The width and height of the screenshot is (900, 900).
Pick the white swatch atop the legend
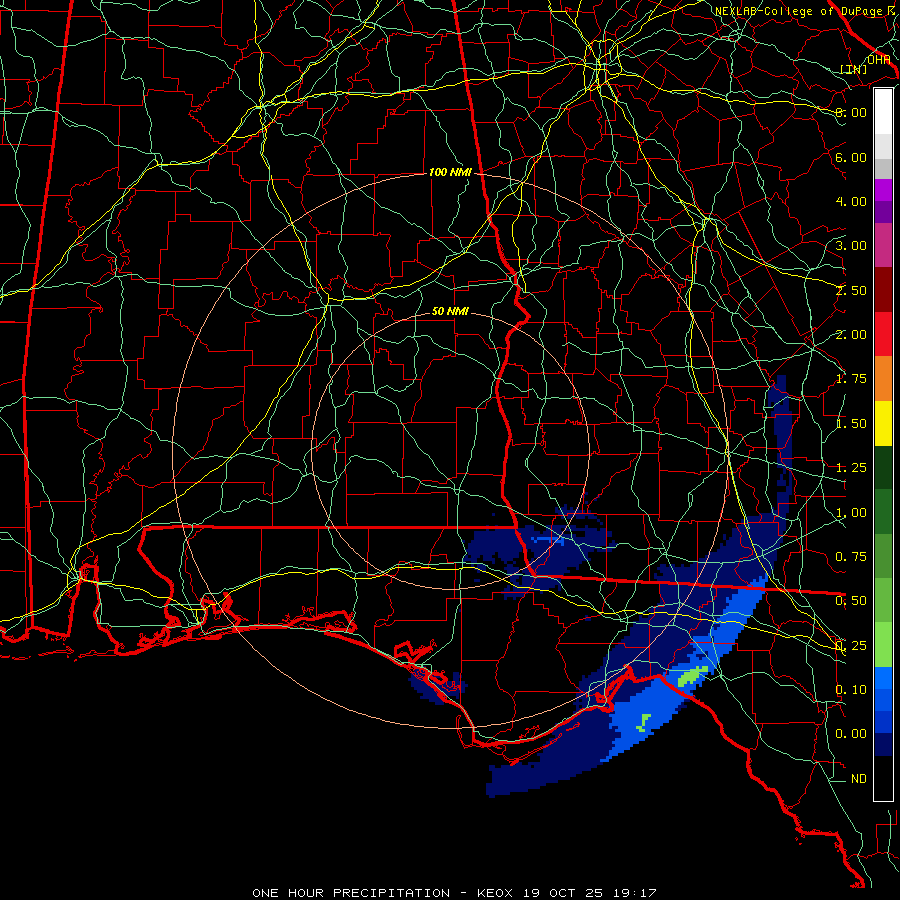(883, 112)
